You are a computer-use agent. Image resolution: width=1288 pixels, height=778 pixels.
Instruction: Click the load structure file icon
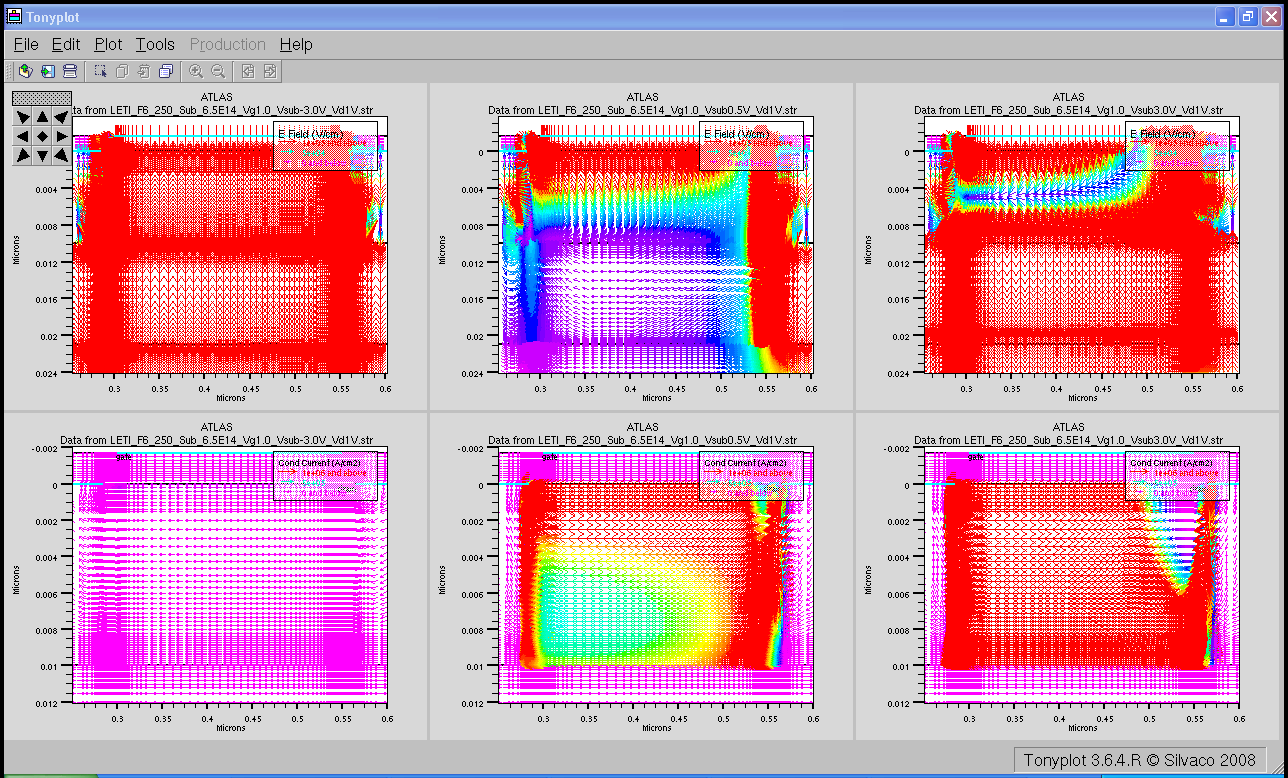tap(26, 71)
